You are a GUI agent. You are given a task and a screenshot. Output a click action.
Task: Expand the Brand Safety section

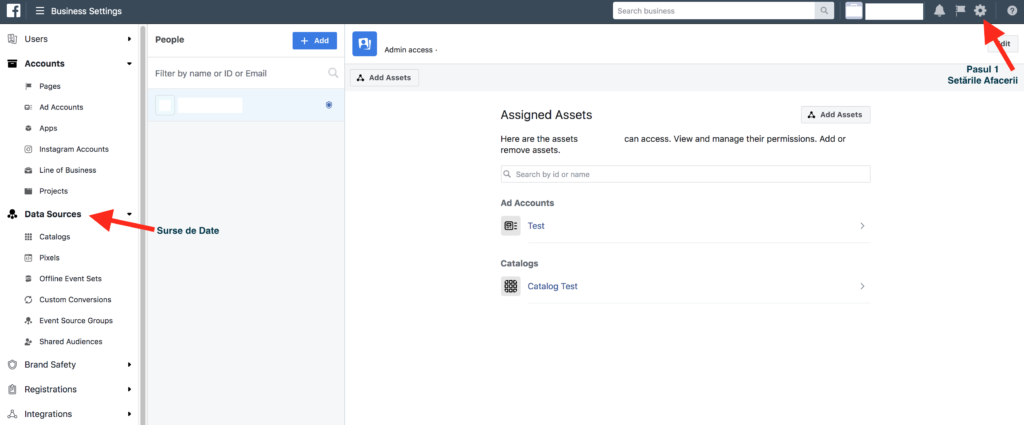coord(129,365)
